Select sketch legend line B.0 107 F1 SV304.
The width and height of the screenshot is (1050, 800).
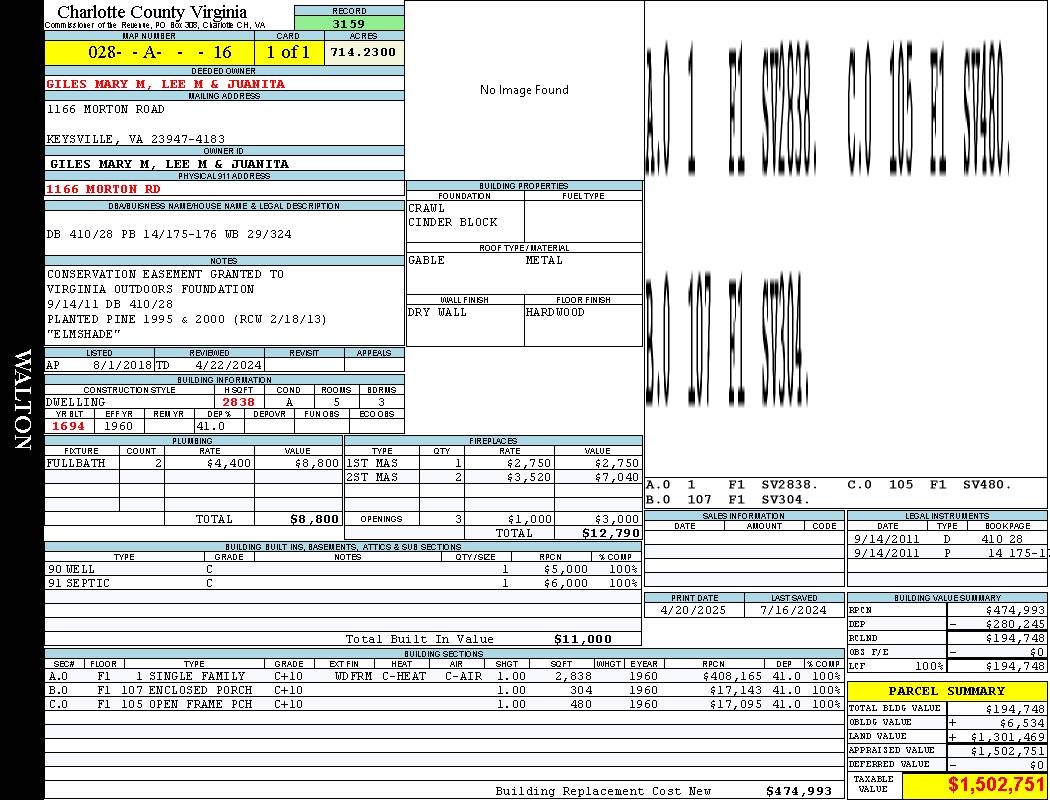[728, 499]
